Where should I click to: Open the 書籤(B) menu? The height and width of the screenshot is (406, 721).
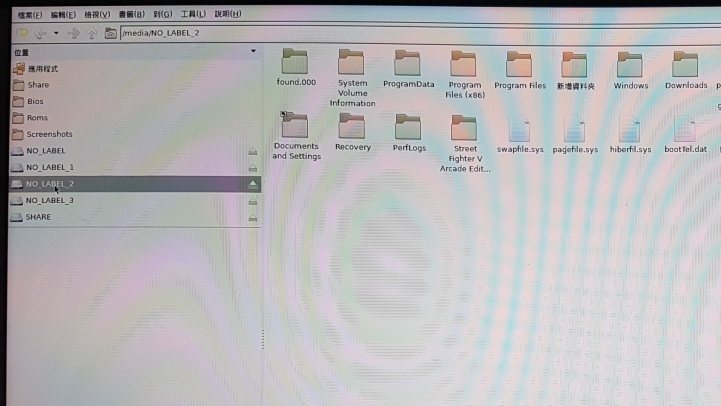[132, 14]
